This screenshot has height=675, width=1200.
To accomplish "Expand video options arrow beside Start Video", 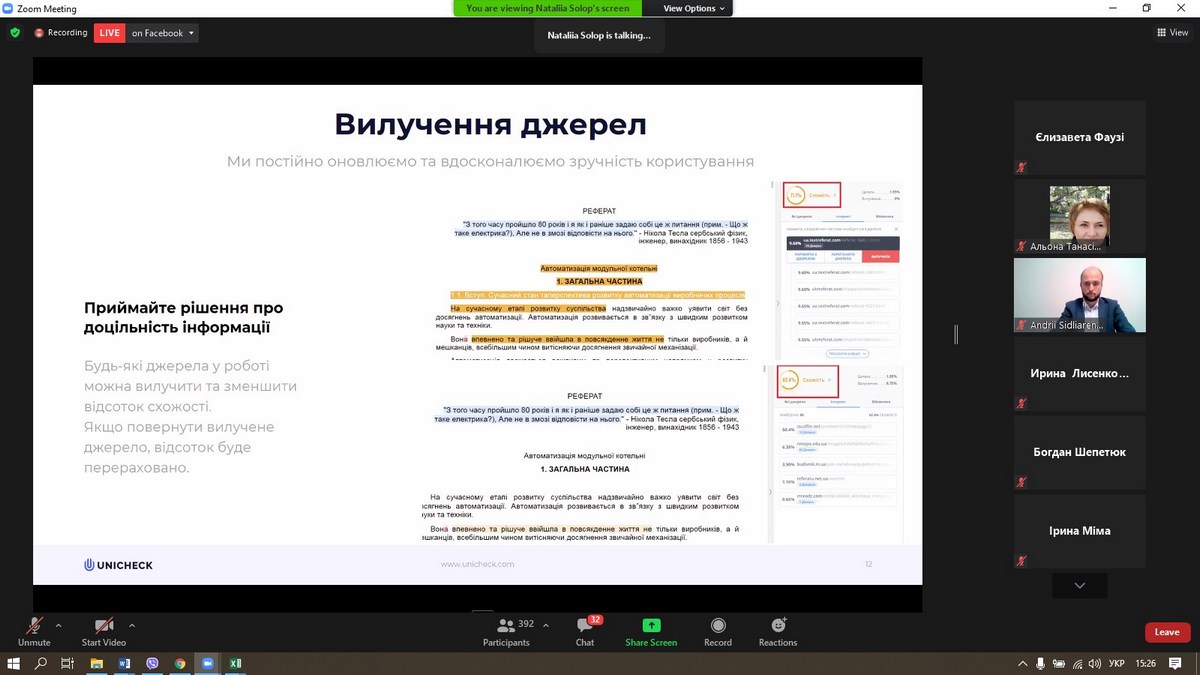I will coord(132,626).
